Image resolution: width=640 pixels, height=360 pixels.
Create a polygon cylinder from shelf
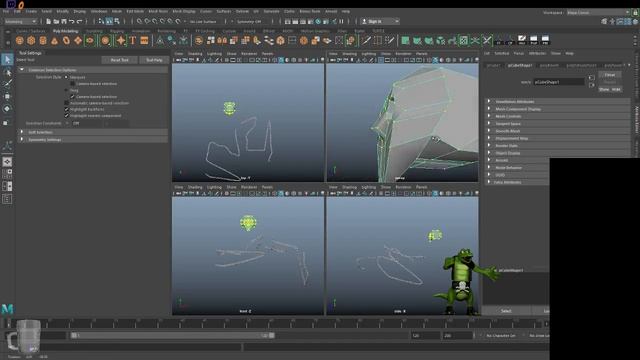tap(43, 40)
